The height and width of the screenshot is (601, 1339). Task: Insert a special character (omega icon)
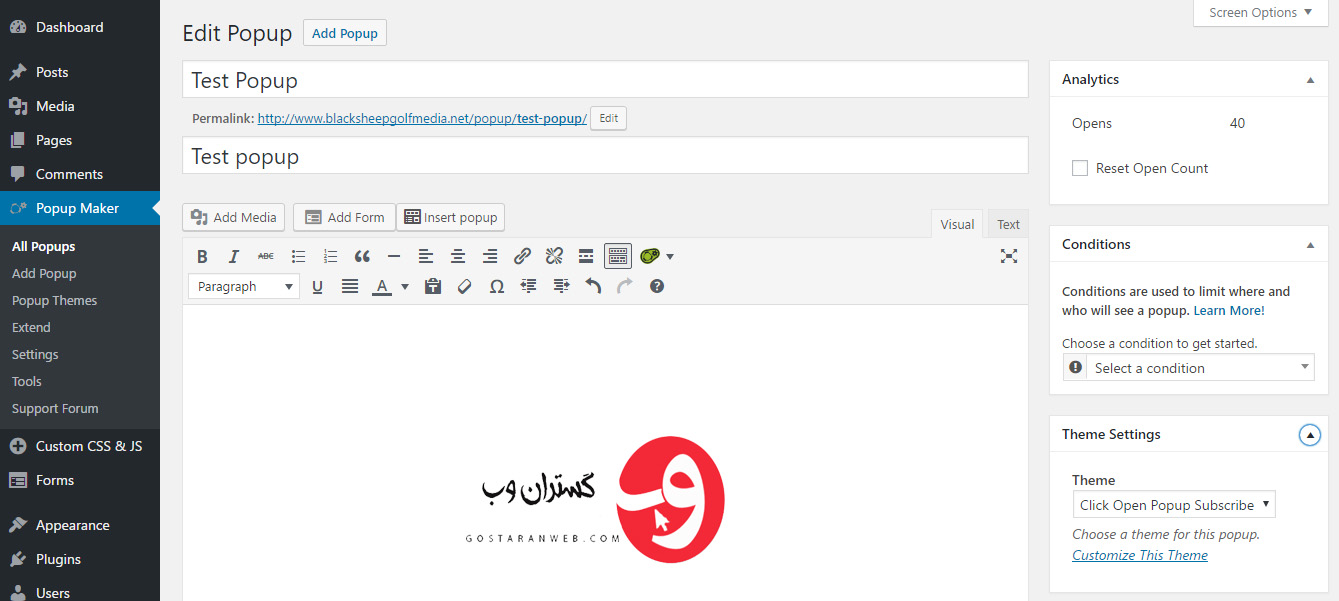point(497,286)
